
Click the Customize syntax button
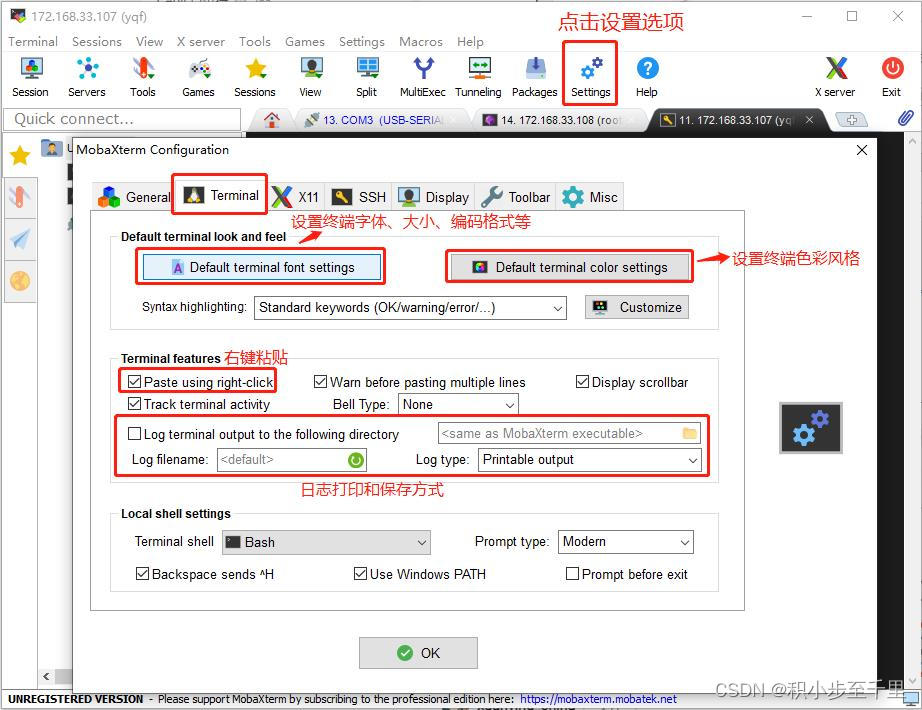click(x=636, y=308)
